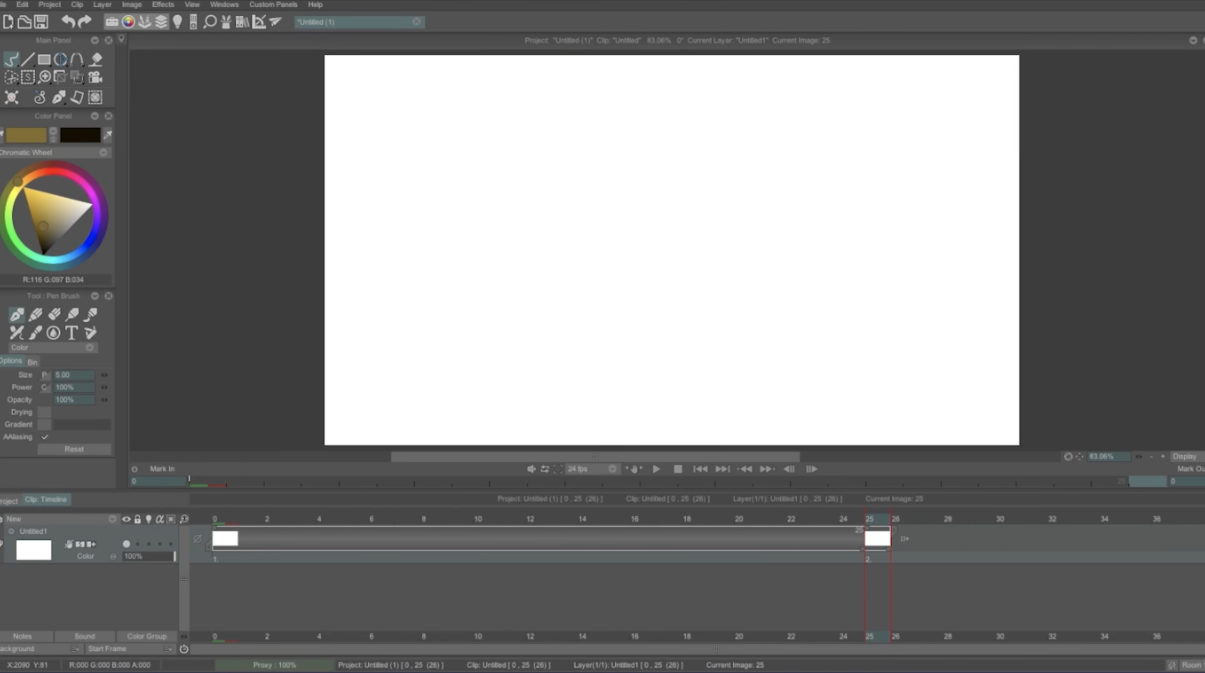1205x673 pixels.
Task: Select the straight line tool
Action: (x=28, y=60)
